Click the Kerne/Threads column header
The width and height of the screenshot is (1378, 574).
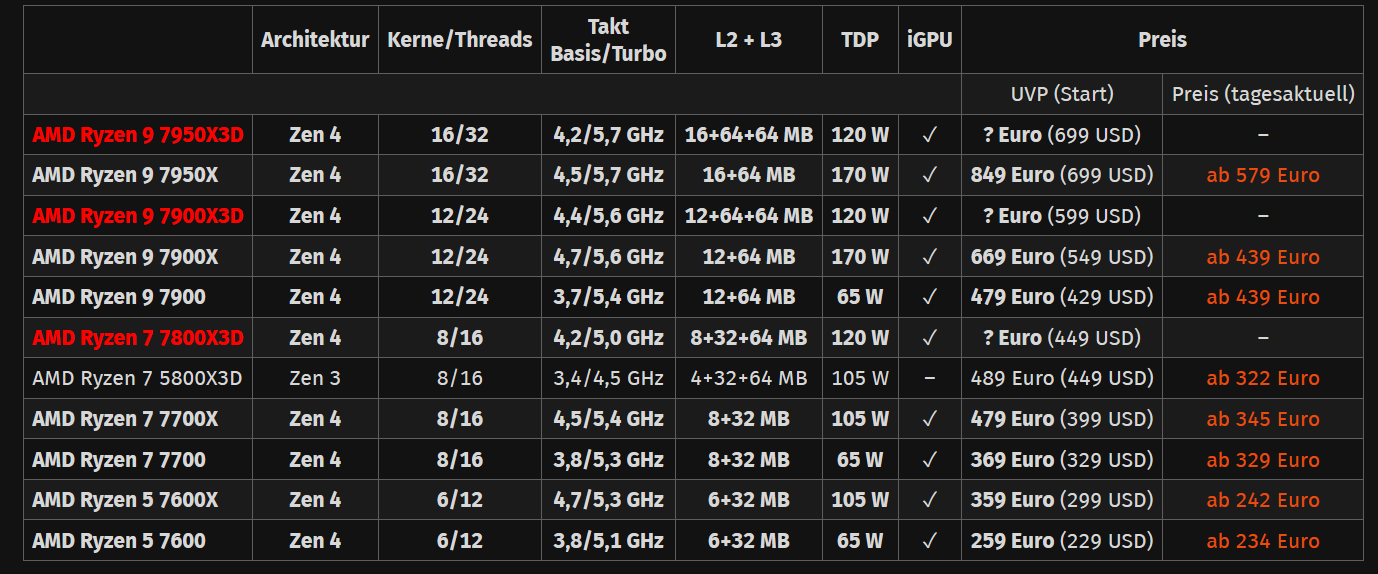[x=460, y=40]
